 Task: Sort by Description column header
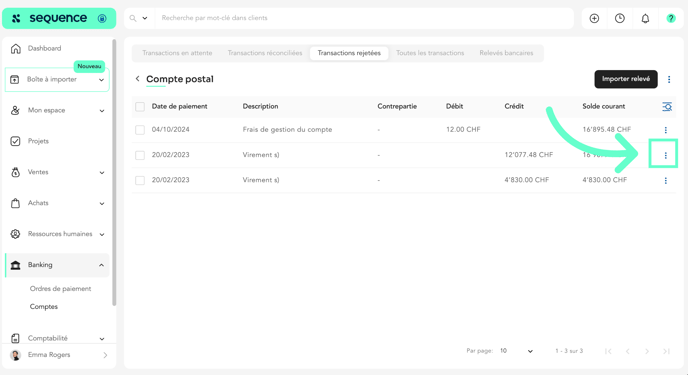tap(260, 106)
